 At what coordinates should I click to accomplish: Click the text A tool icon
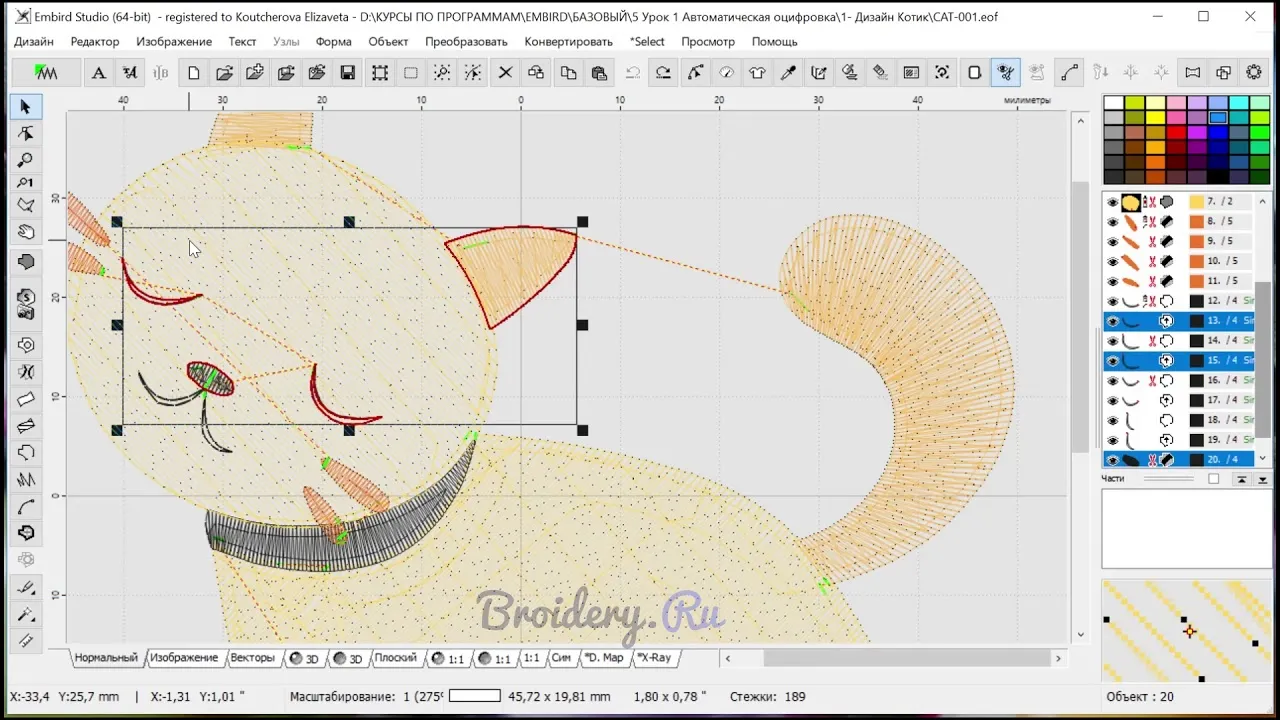[x=98, y=72]
